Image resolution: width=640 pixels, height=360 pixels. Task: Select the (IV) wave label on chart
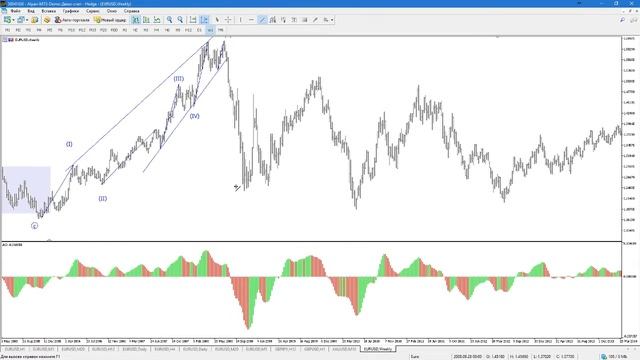point(195,116)
